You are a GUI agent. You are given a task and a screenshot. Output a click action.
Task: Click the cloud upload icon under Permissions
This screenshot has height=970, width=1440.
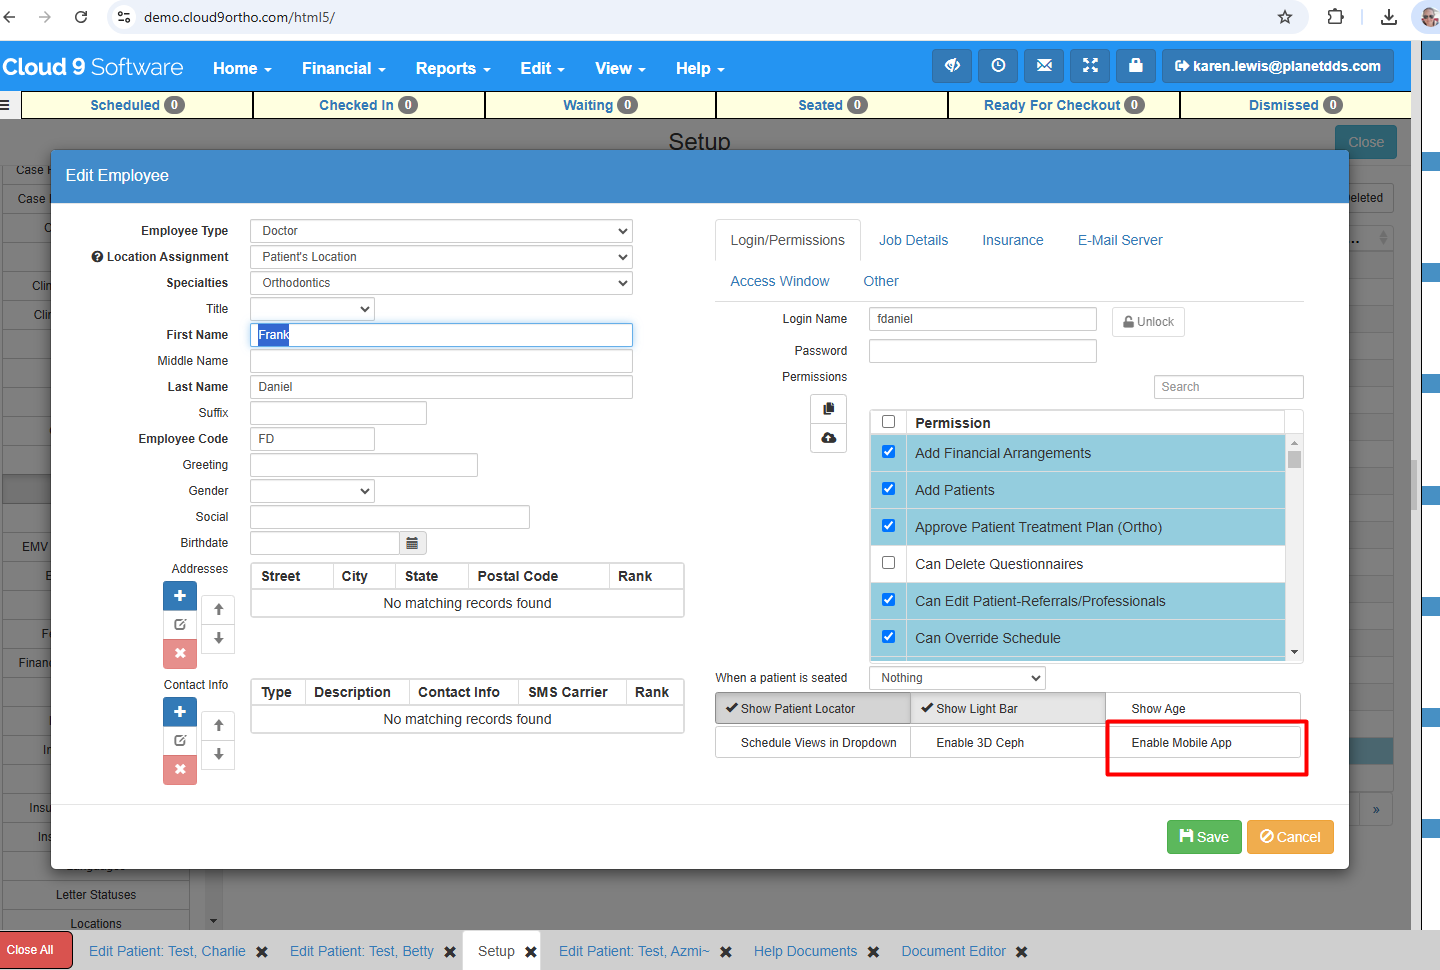tap(828, 438)
